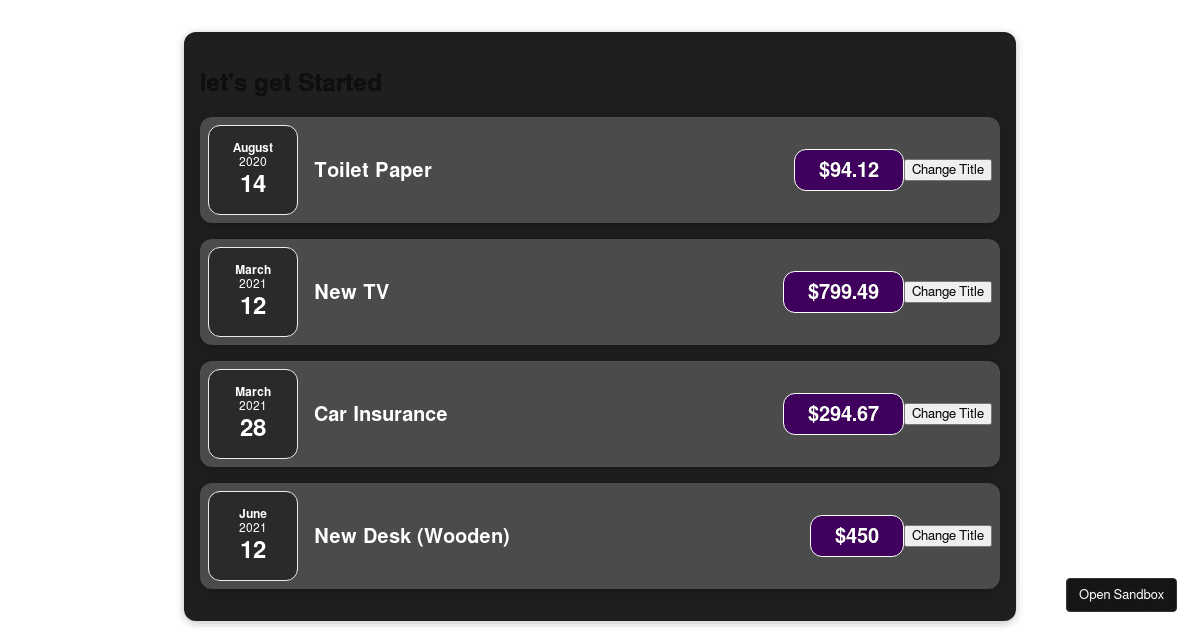
Task: Click Change Title for Toilet Paper
Action: coord(947,170)
